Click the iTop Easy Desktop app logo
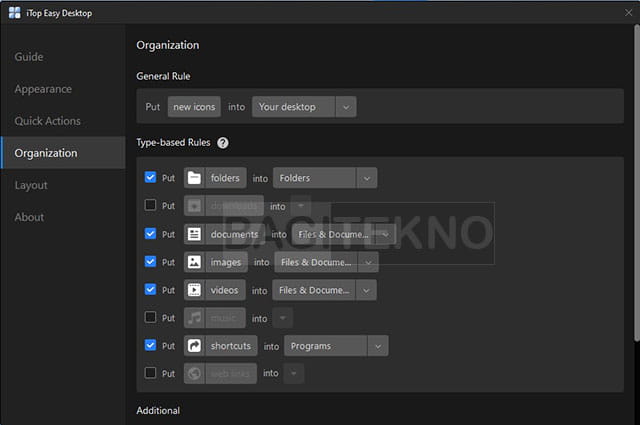Image resolution: width=640 pixels, height=425 pixels. (14, 13)
